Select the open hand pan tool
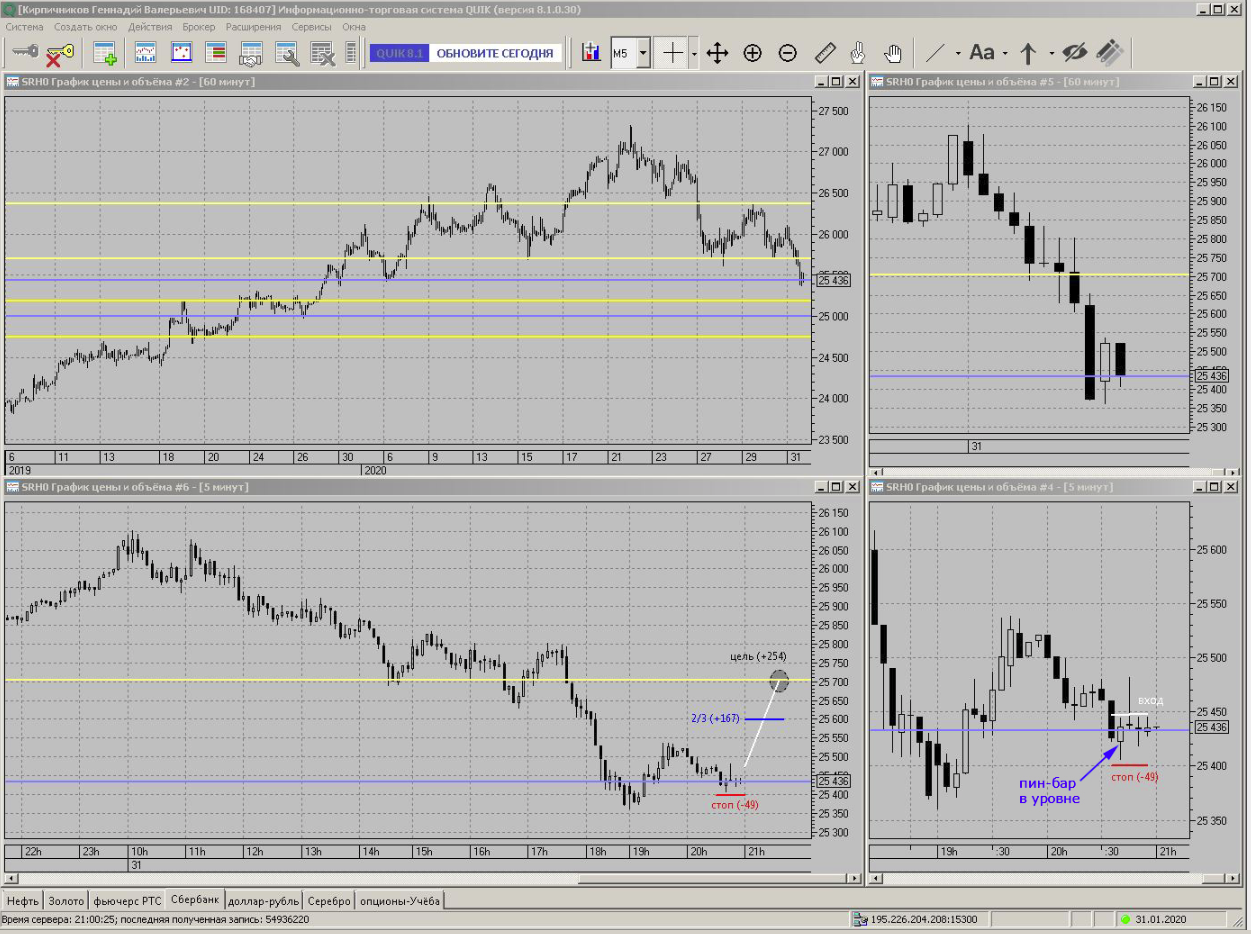 click(x=894, y=53)
